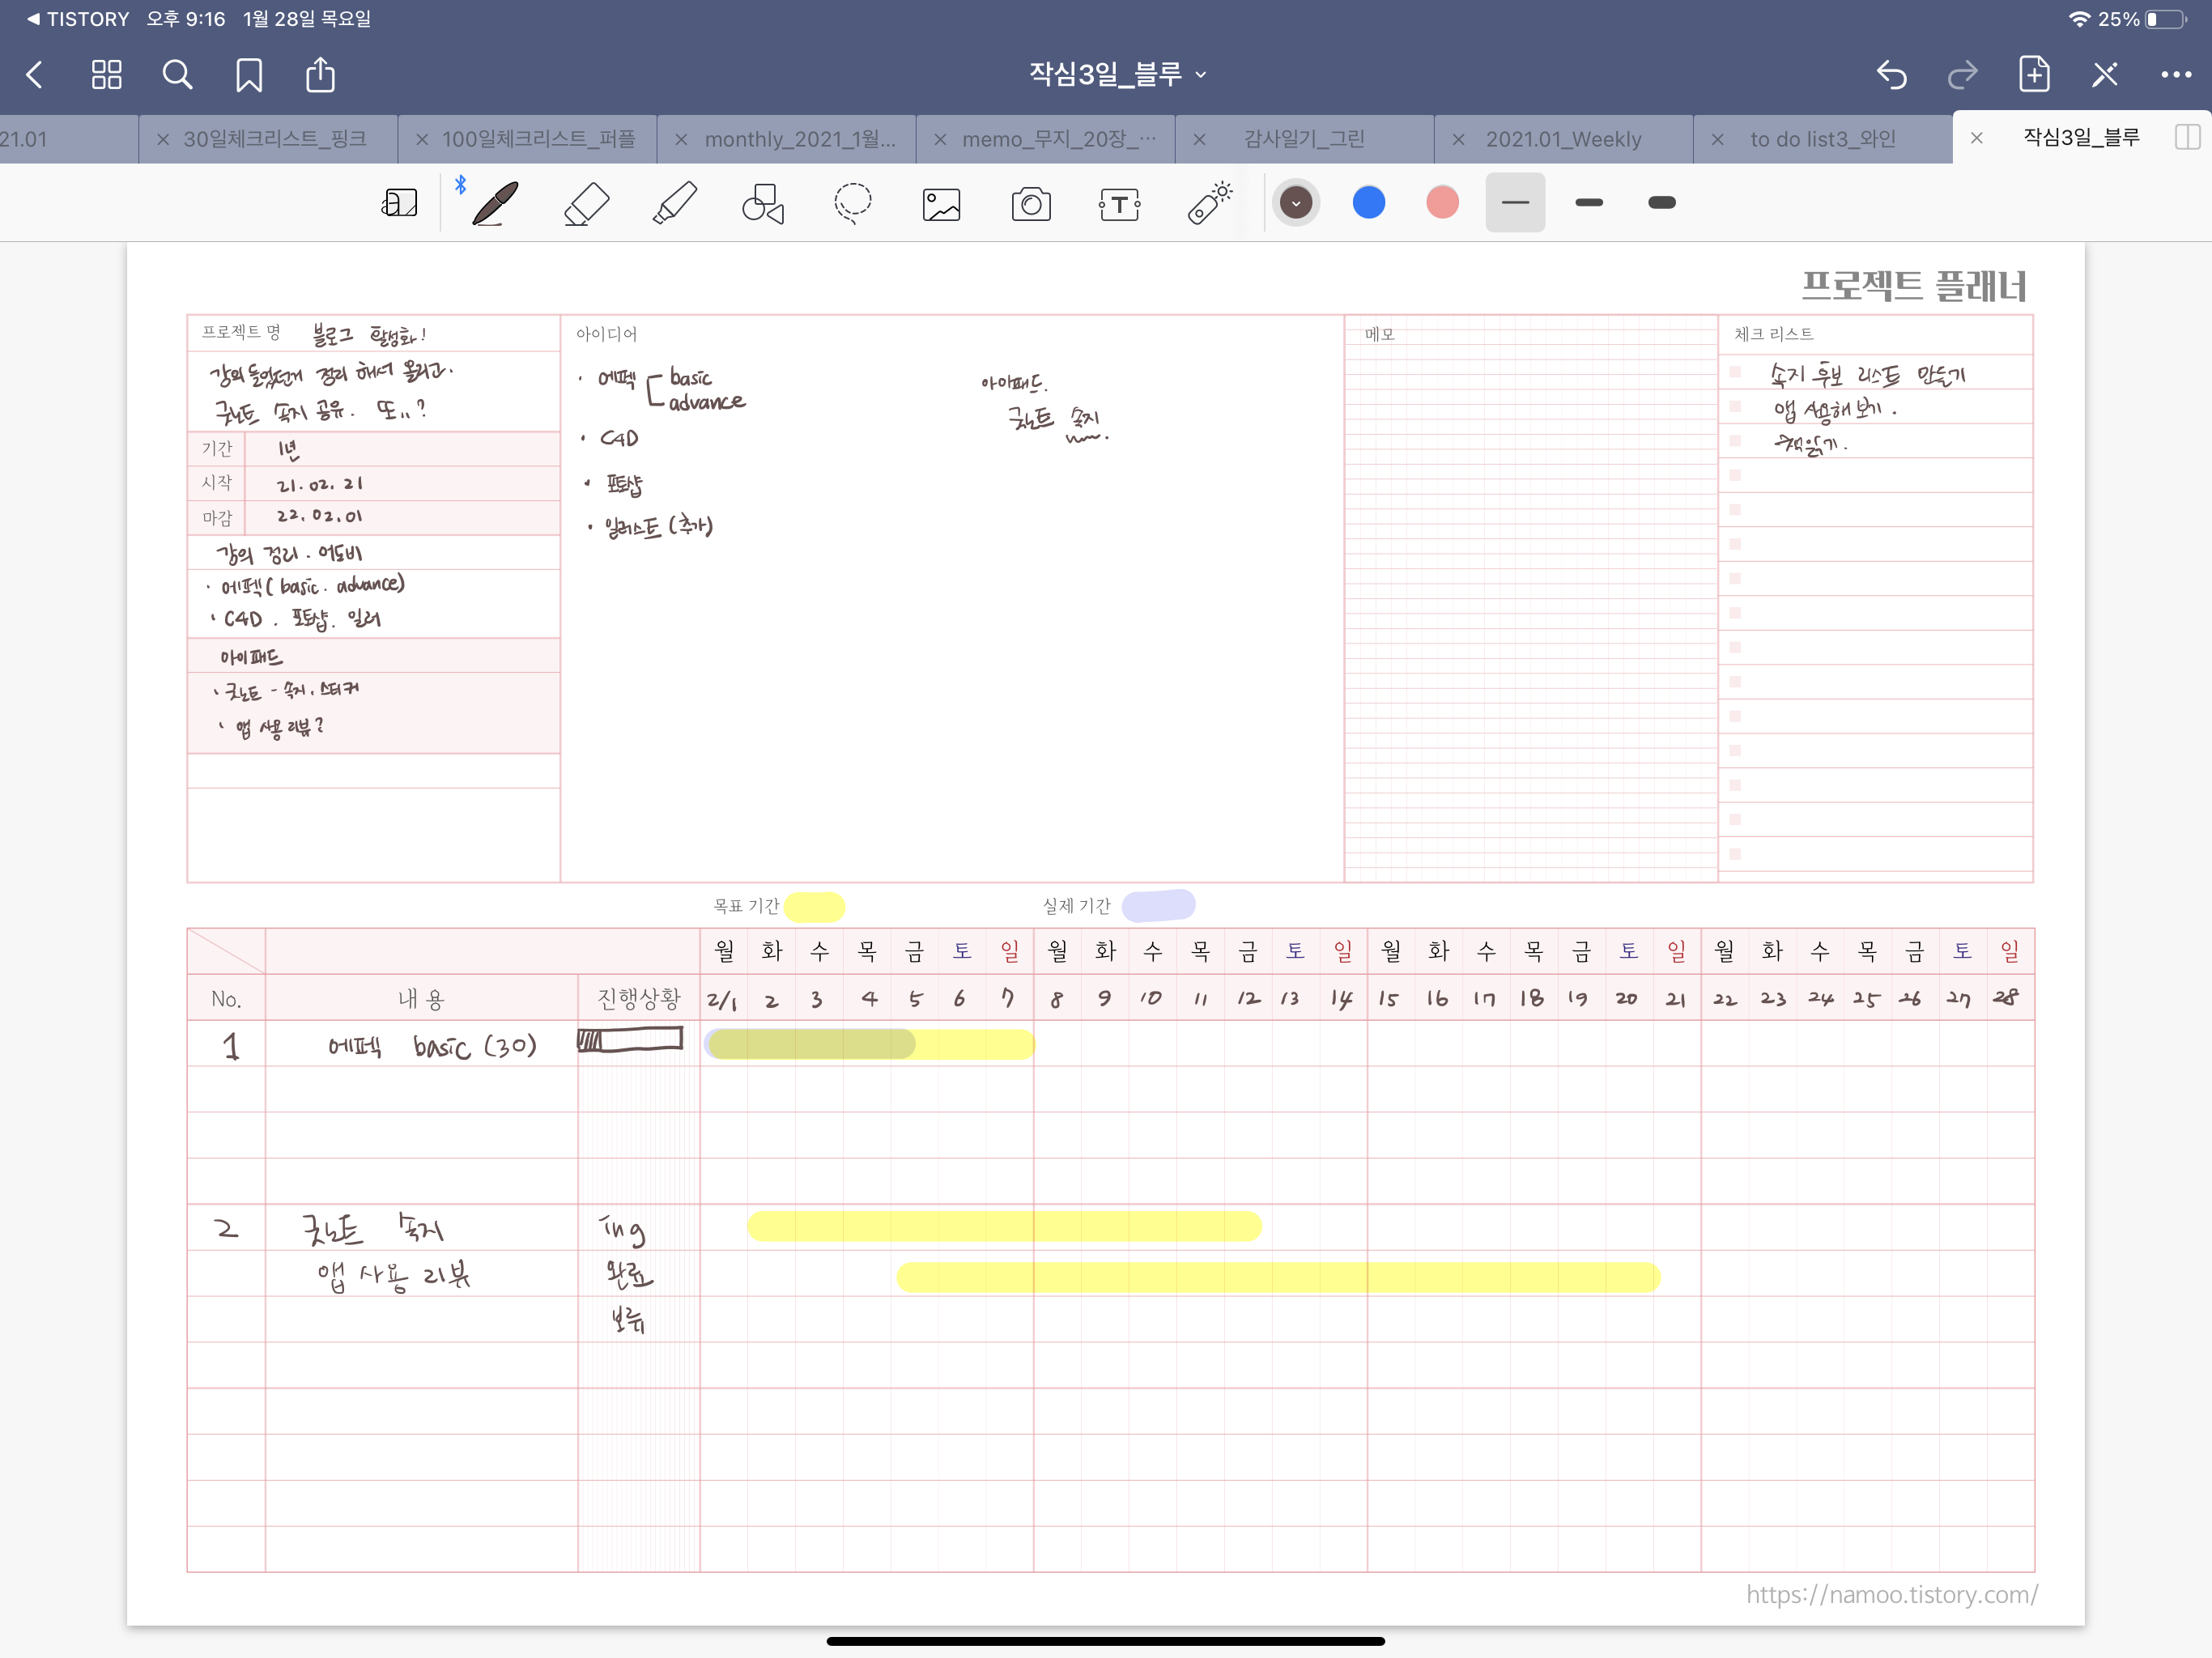Select the Eraser tool

pyautogui.click(x=587, y=204)
